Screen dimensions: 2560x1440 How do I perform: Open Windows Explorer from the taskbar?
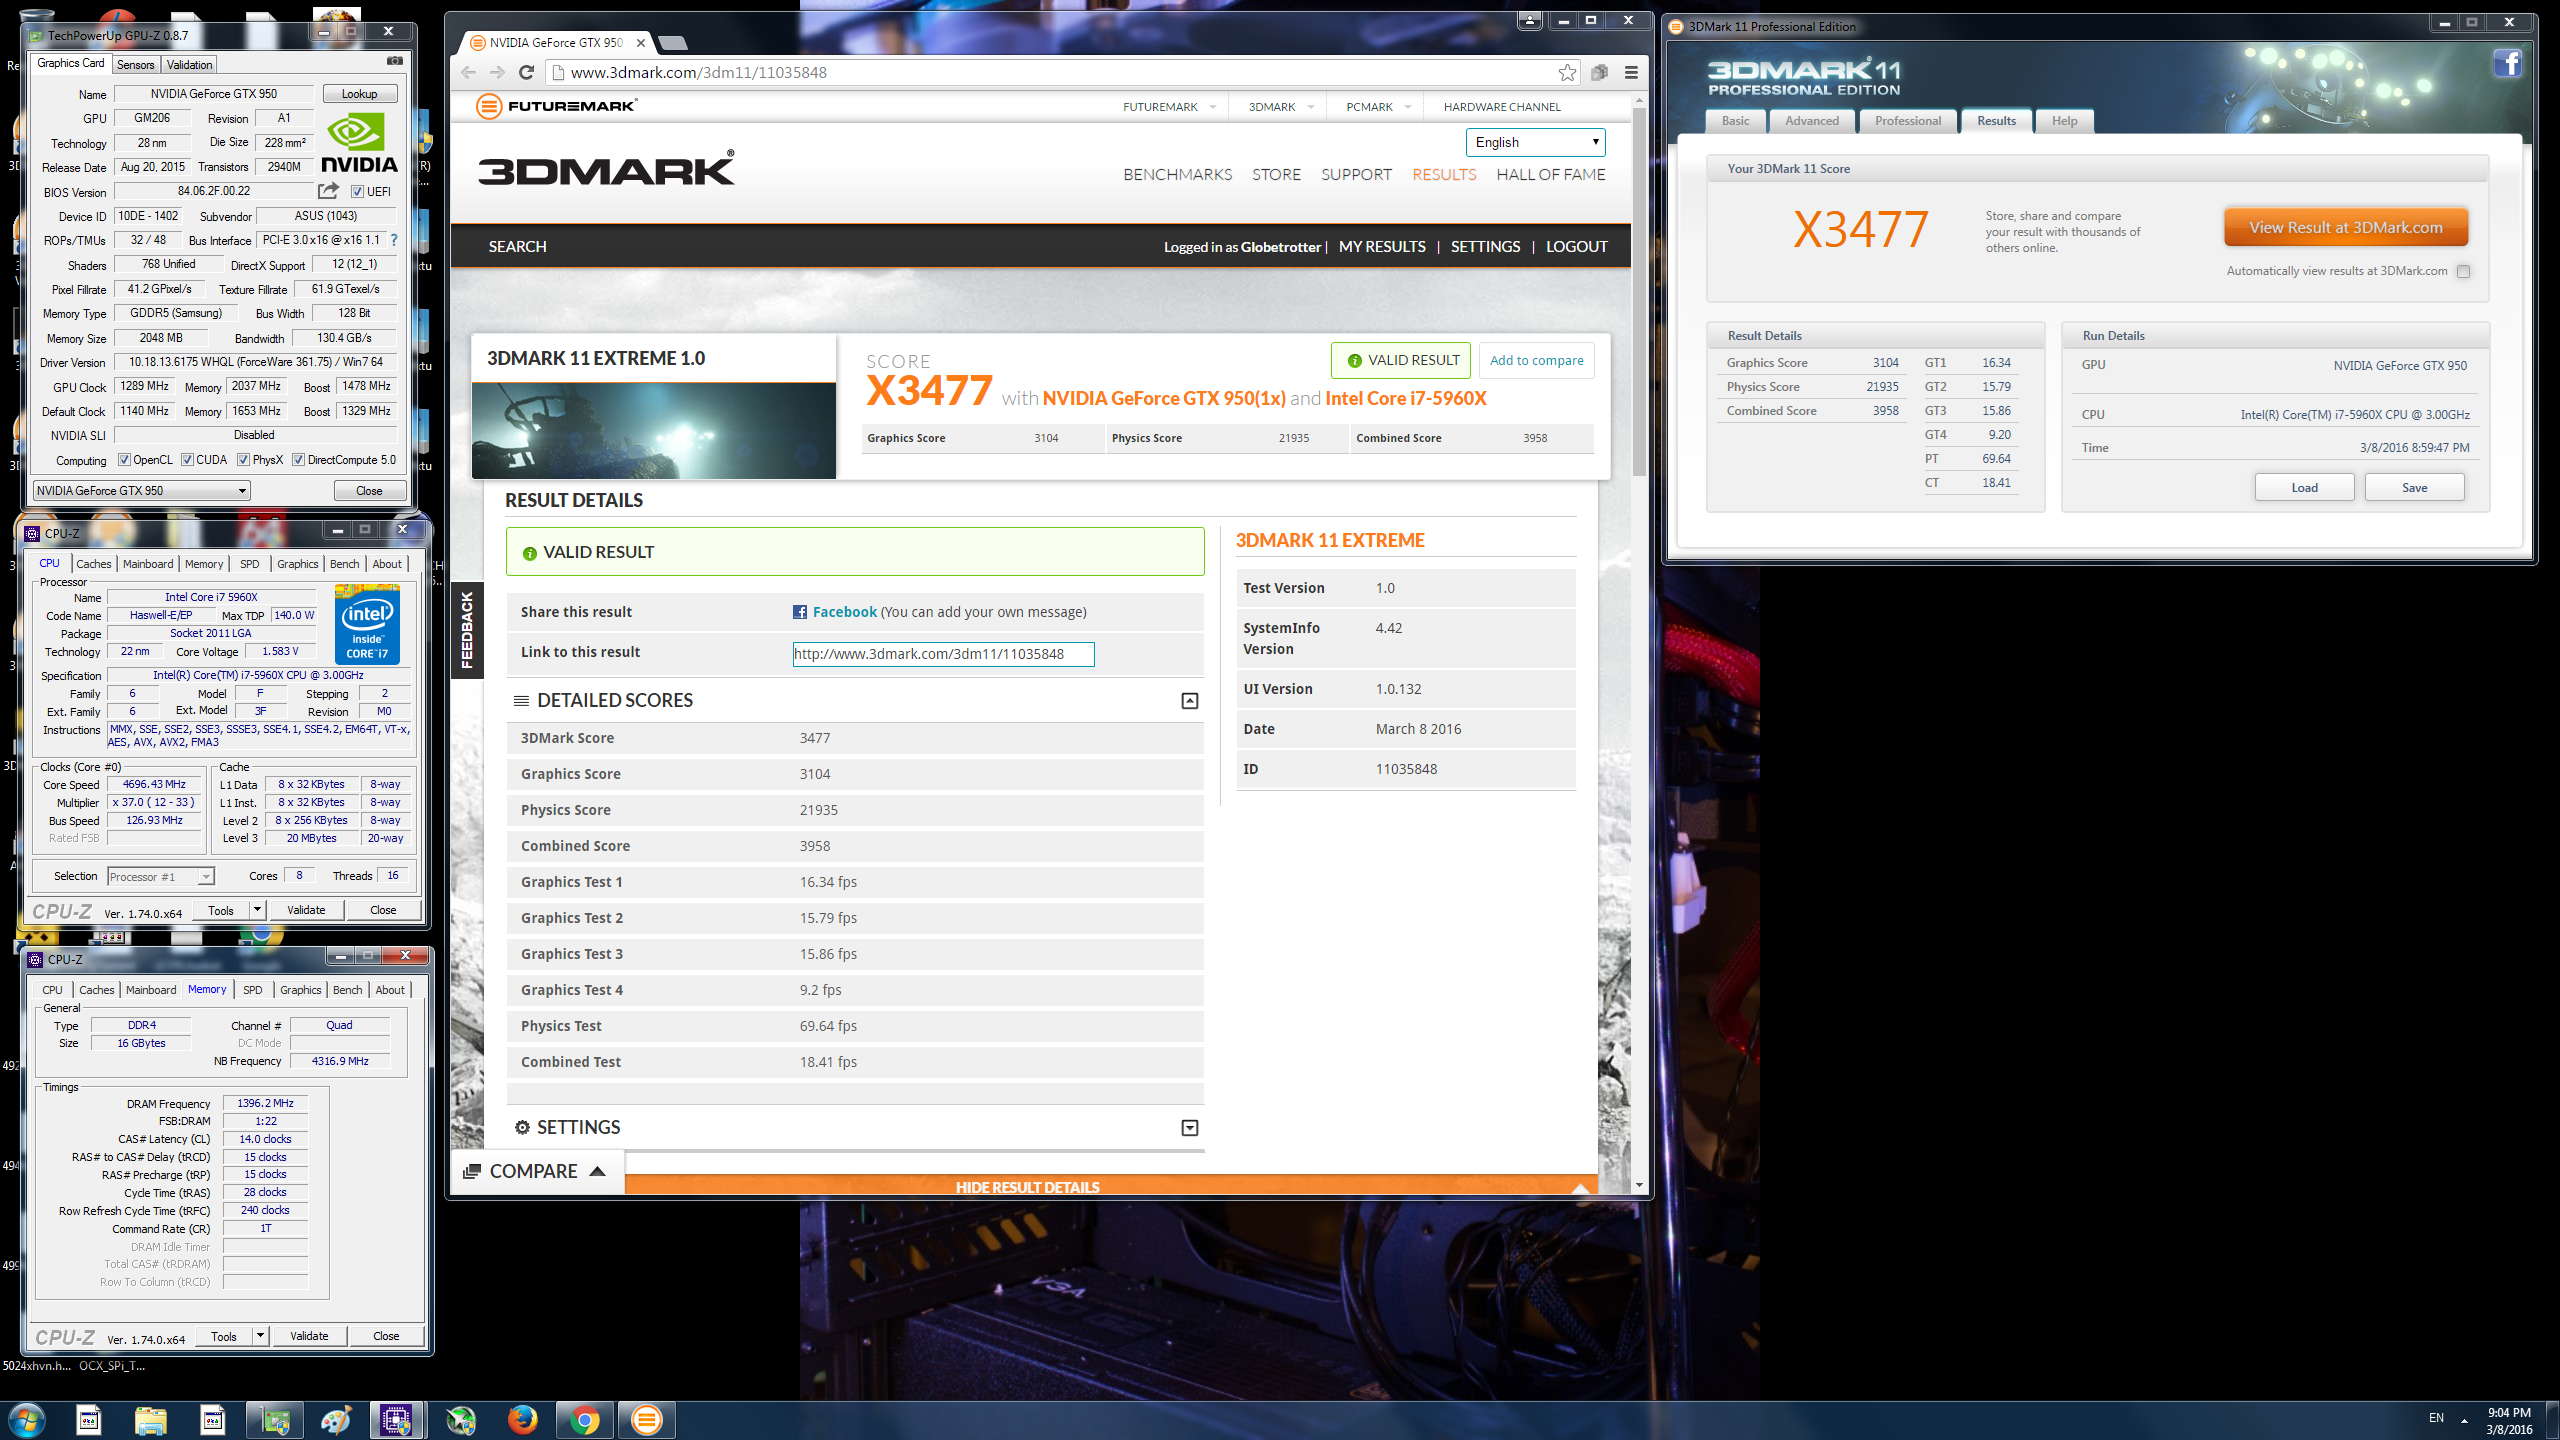151,1420
